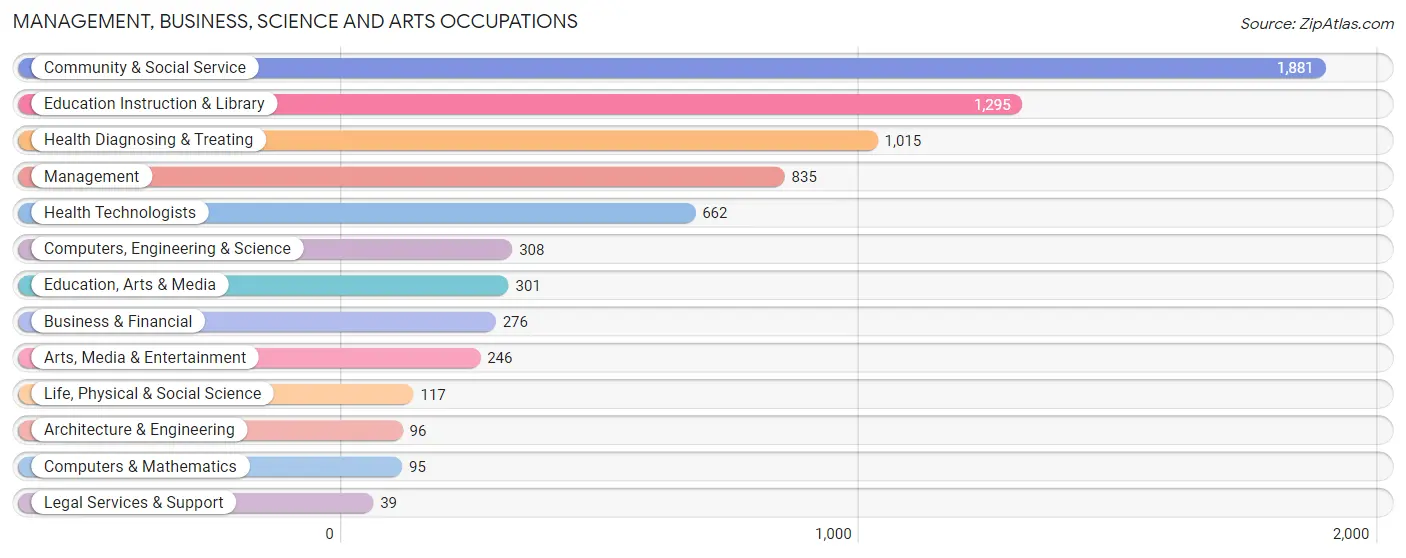The image size is (1406, 558).
Task: Select the Education Instruction & Library bar
Action: pyautogui.click(x=519, y=104)
